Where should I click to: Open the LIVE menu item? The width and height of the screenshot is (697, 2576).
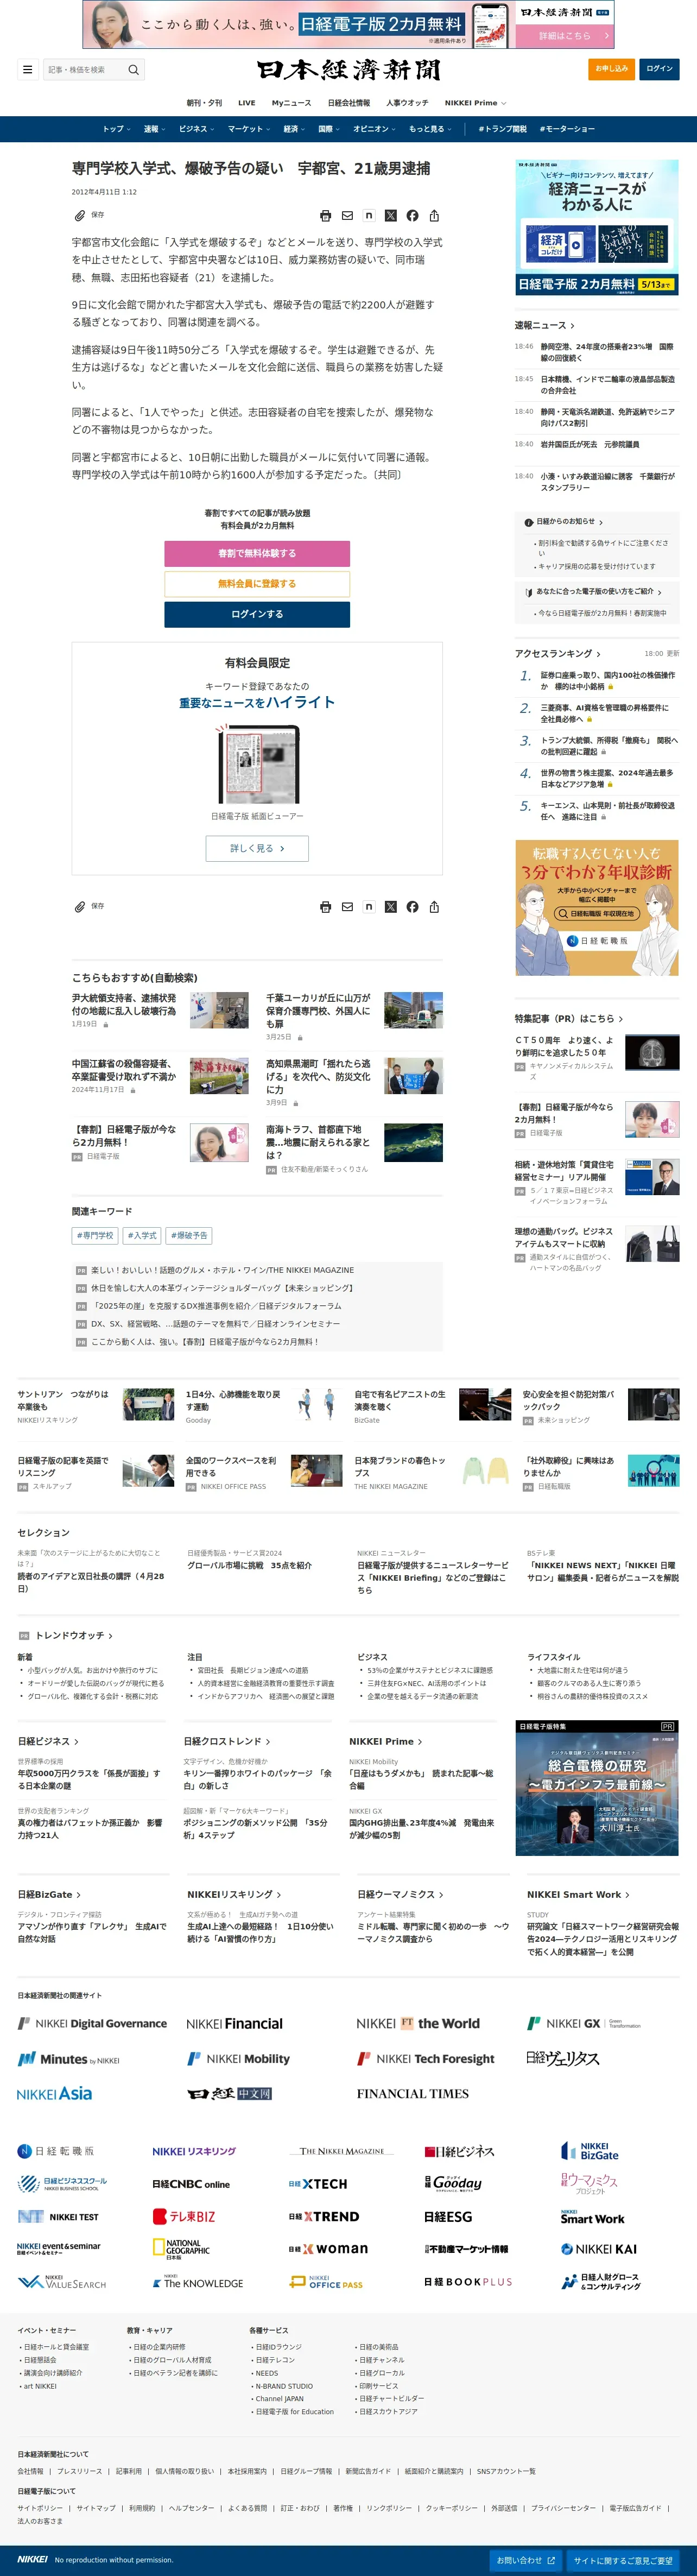click(247, 103)
